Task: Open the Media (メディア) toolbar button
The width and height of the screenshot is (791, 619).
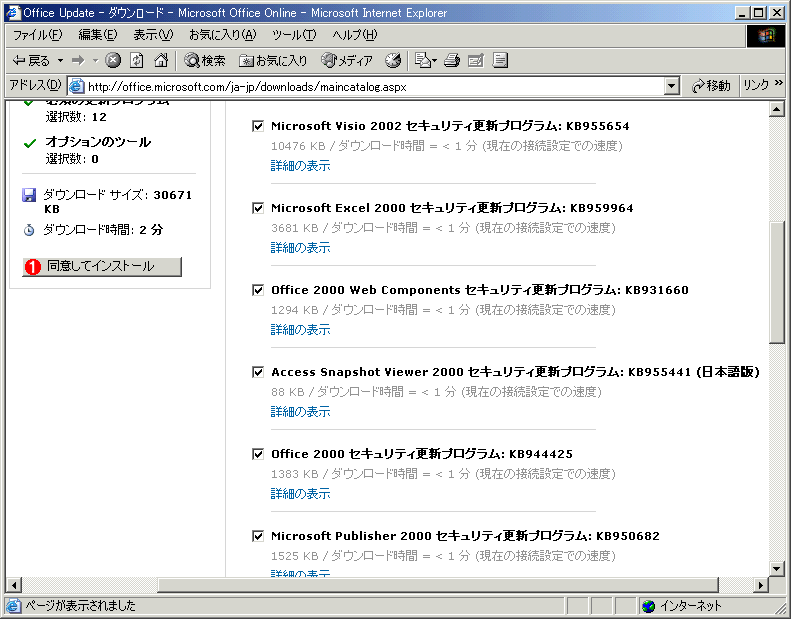Action: point(347,61)
